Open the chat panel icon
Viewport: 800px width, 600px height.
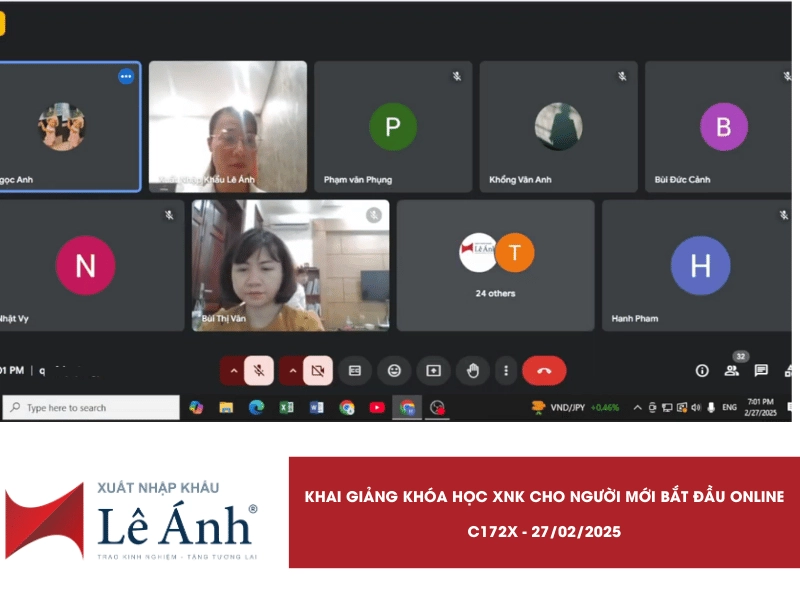(x=761, y=371)
